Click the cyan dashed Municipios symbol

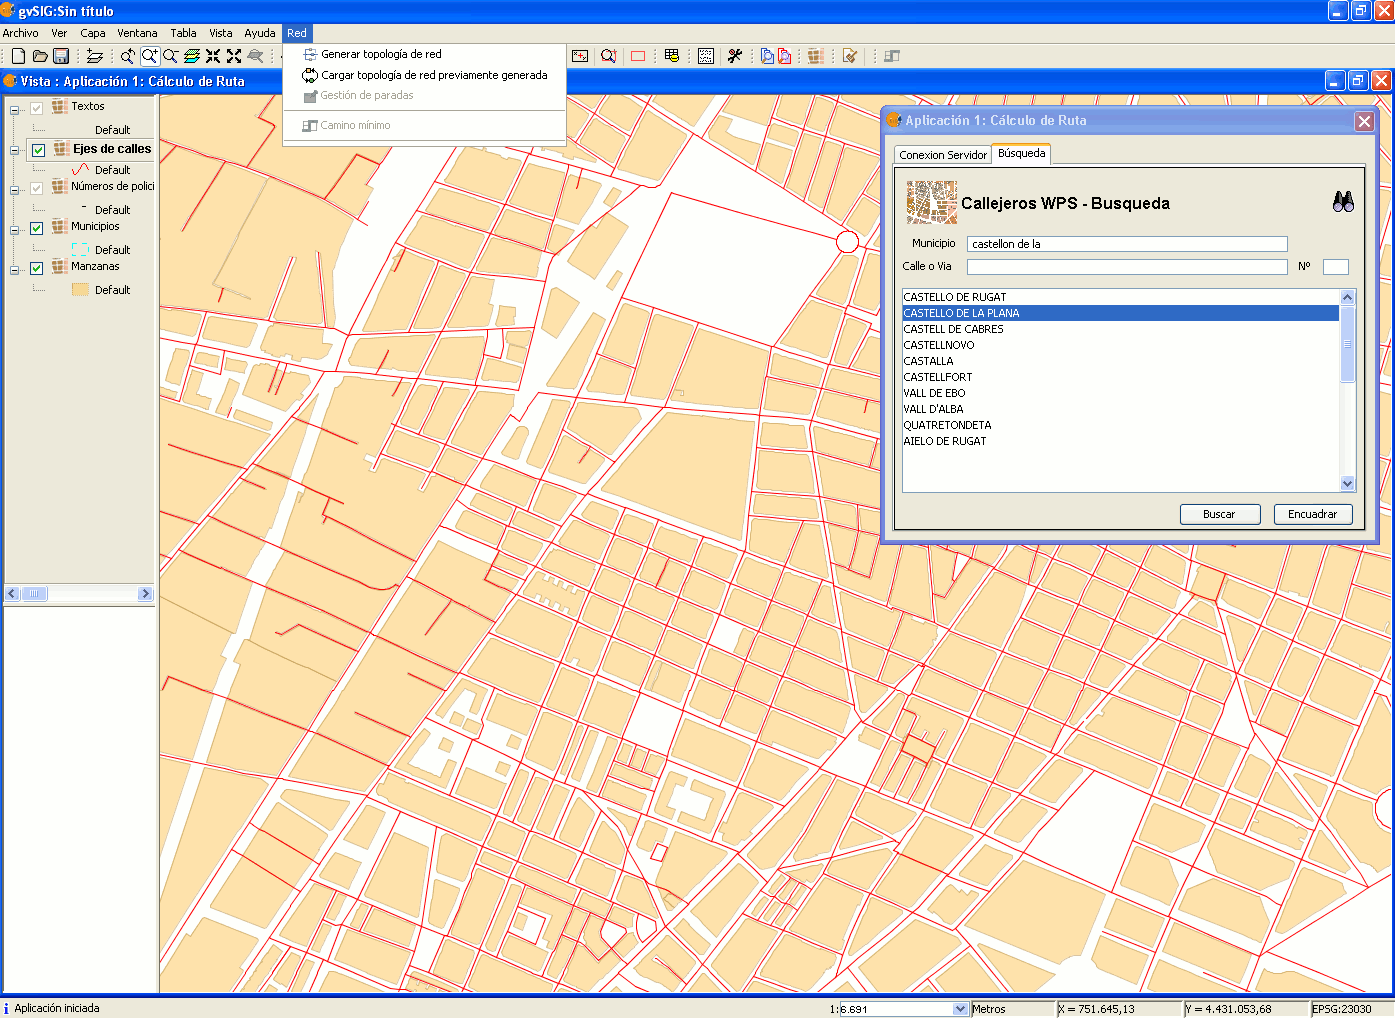tap(81, 250)
